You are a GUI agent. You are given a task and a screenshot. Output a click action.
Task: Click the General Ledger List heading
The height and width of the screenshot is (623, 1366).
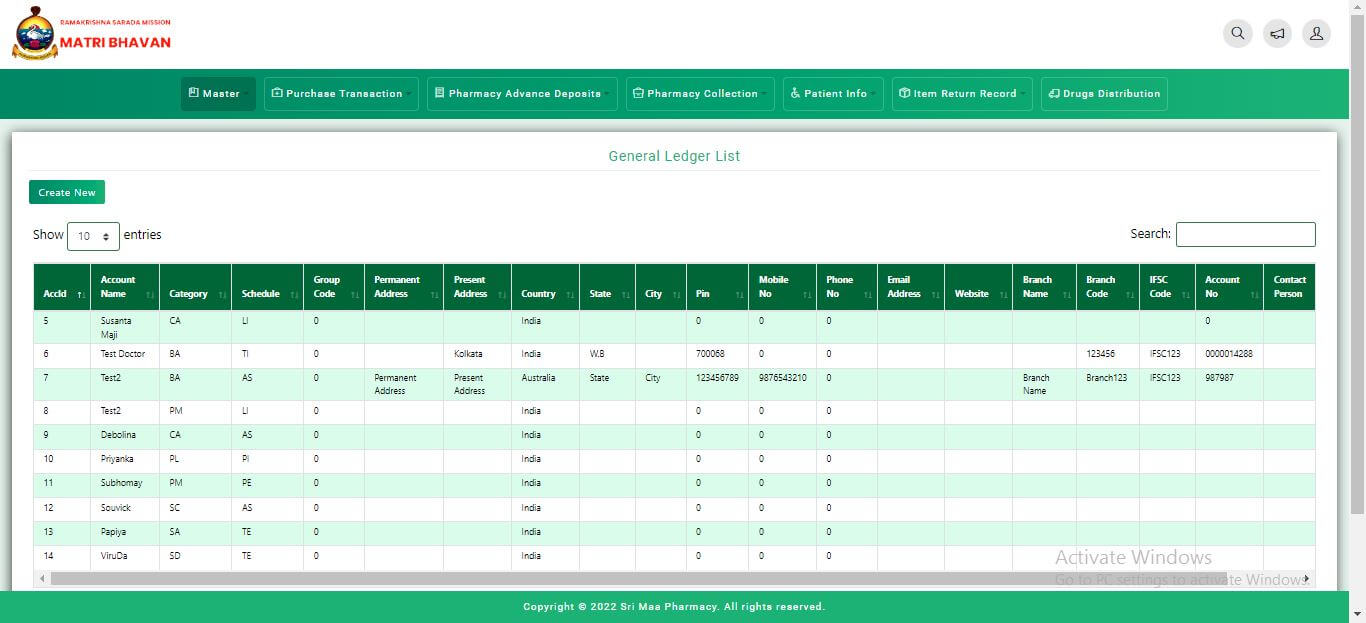click(x=674, y=156)
